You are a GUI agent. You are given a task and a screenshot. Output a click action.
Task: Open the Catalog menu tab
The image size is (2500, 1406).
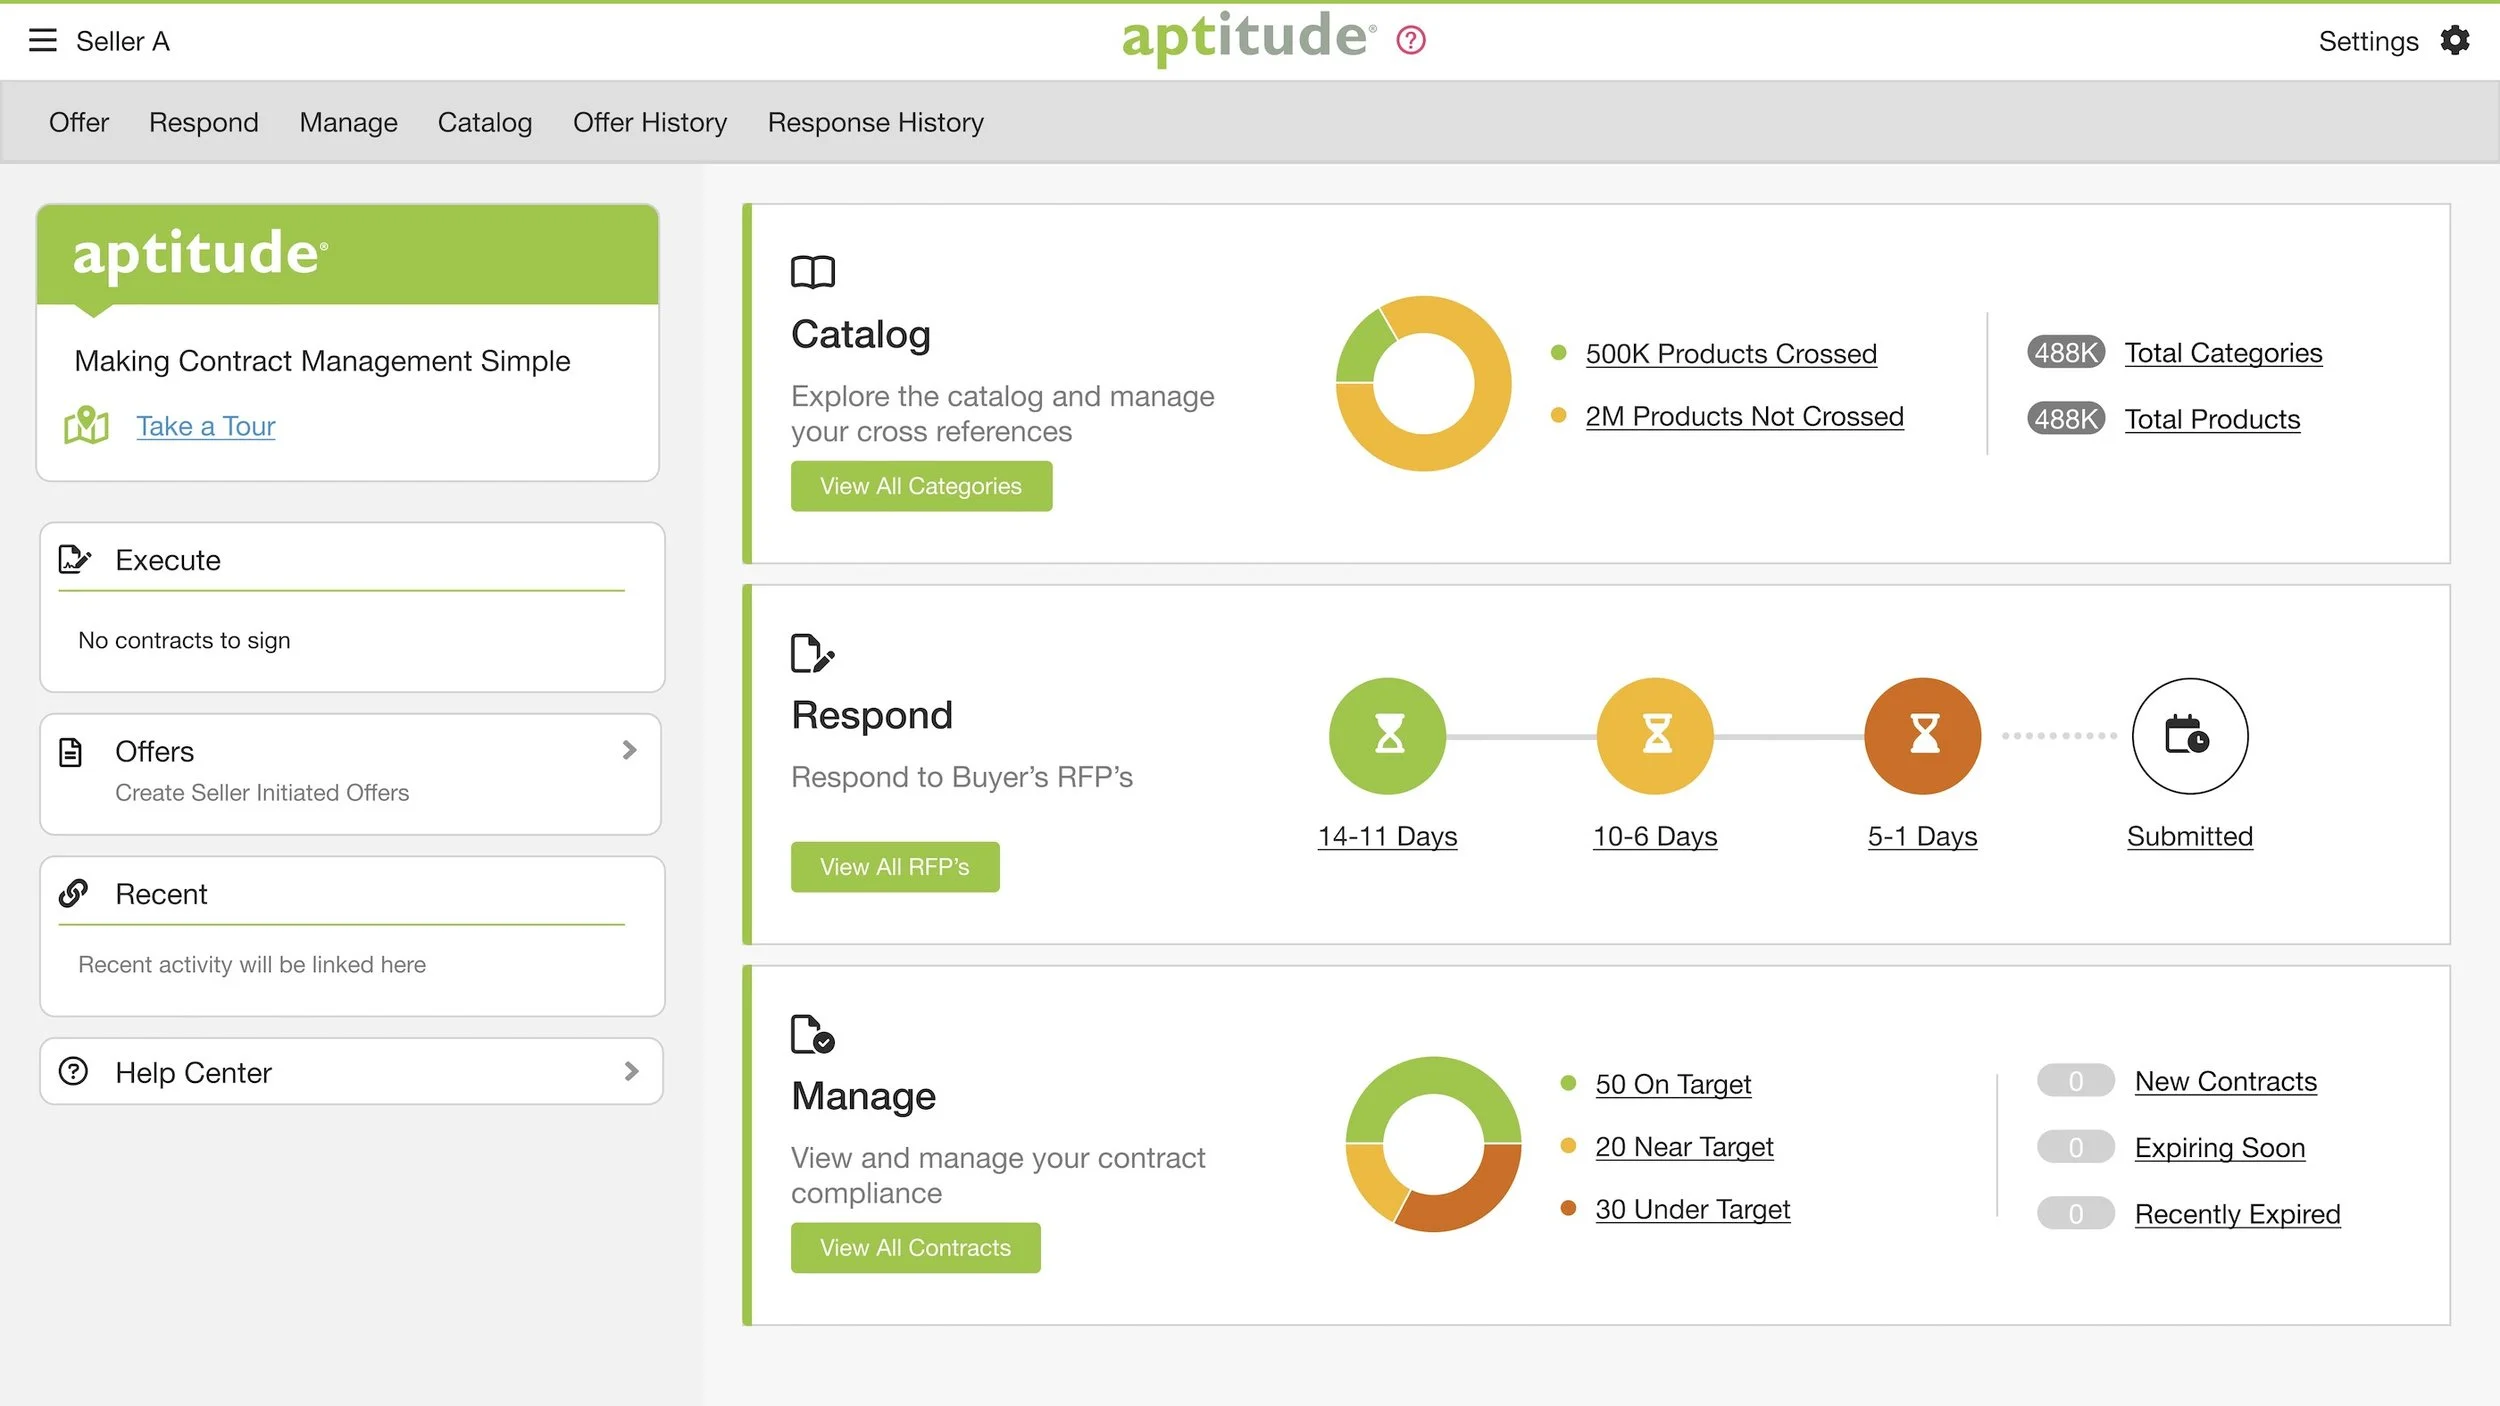pyautogui.click(x=485, y=122)
